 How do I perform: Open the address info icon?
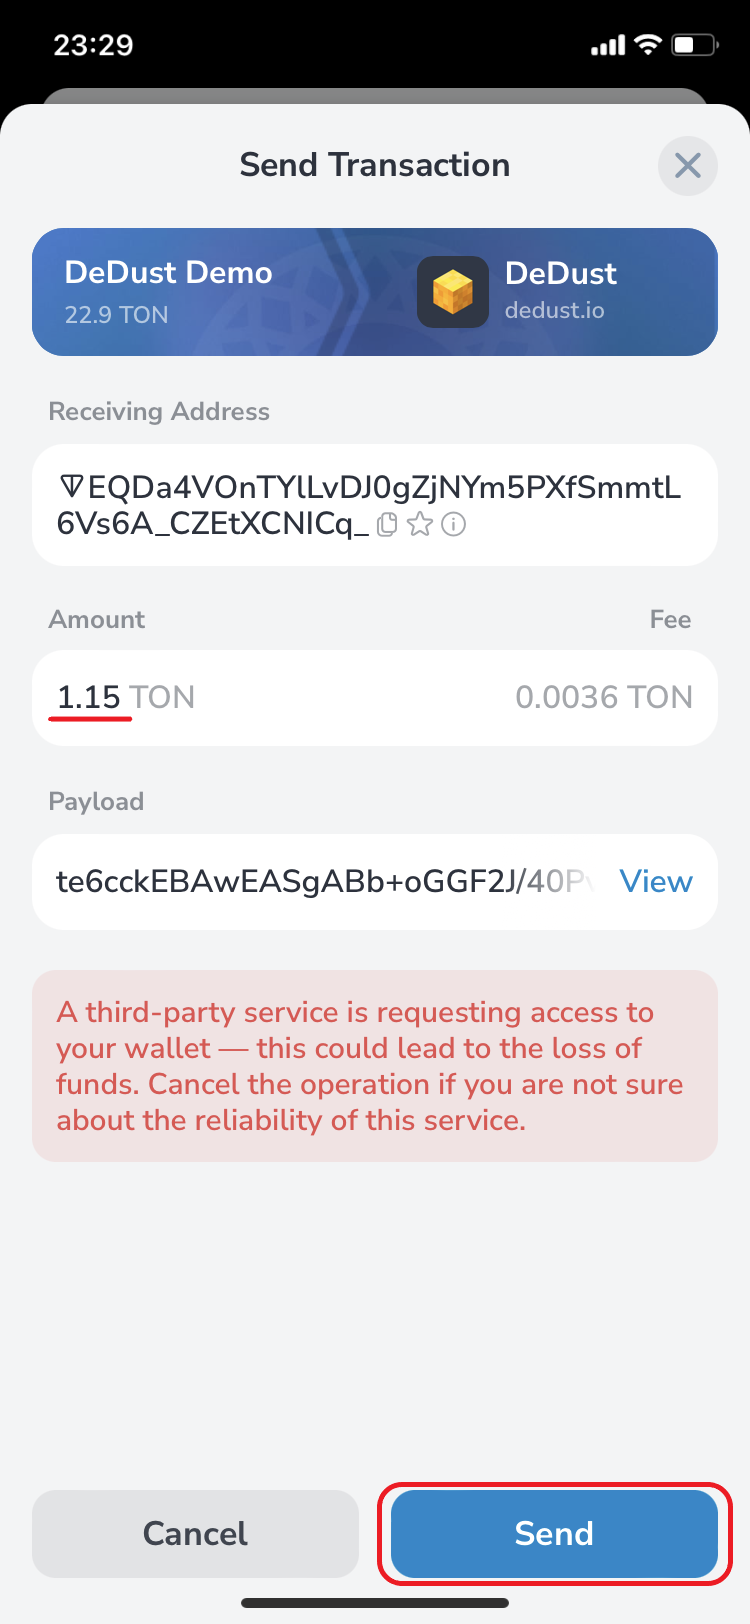[x=454, y=524]
